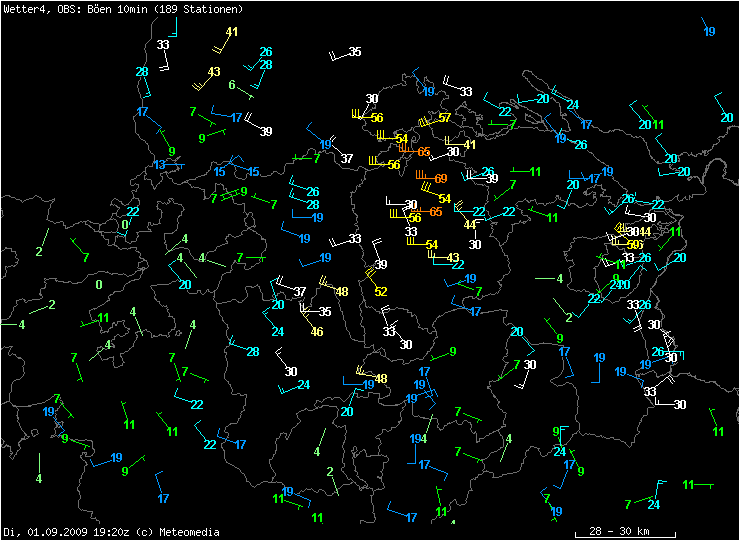Viewport: 740px width, 540px height.
Task: Select the yellow 57 wind barb station
Action: pyautogui.click(x=444, y=118)
